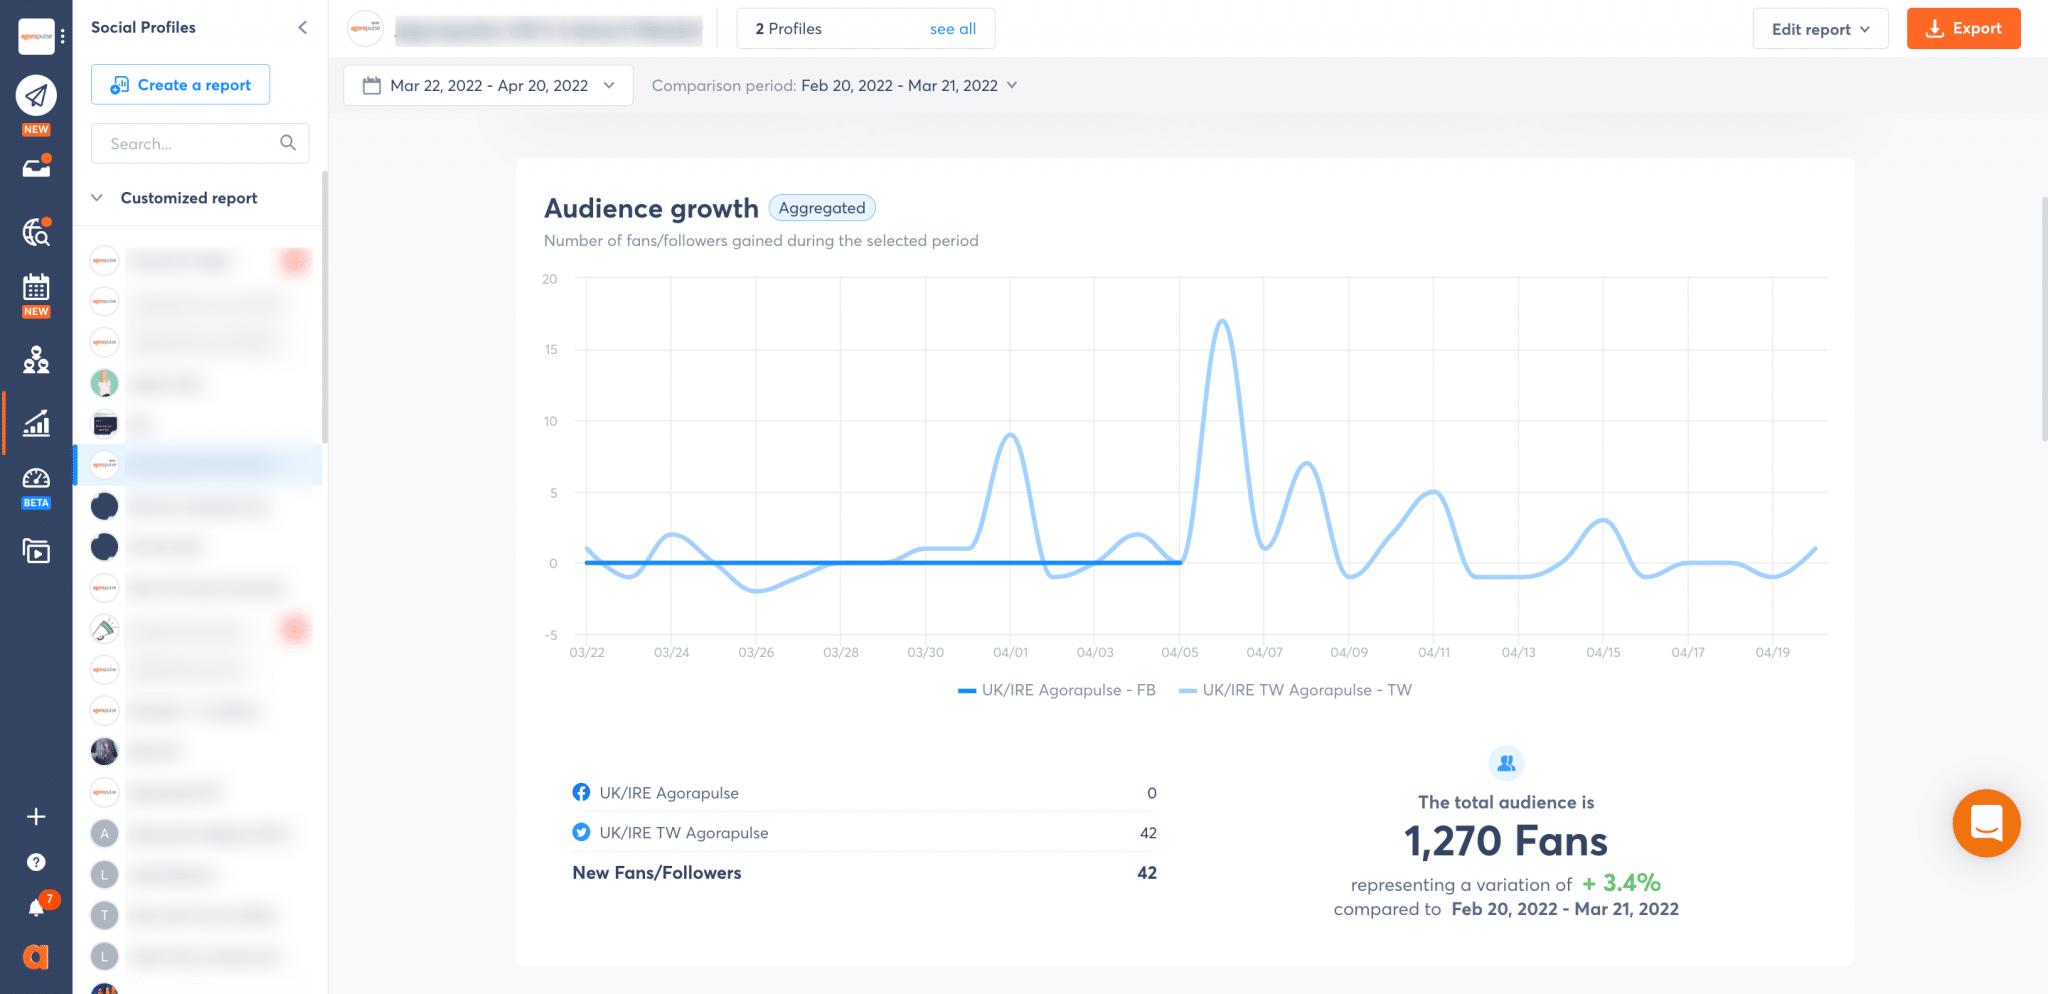Open the orange chat support bubble
The width and height of the screenshot is (2048, 994).
(1986, 823)
